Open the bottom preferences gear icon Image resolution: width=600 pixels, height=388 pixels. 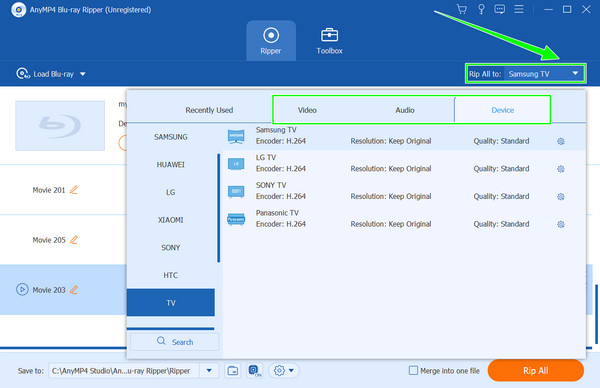click(x=279, y=370)
